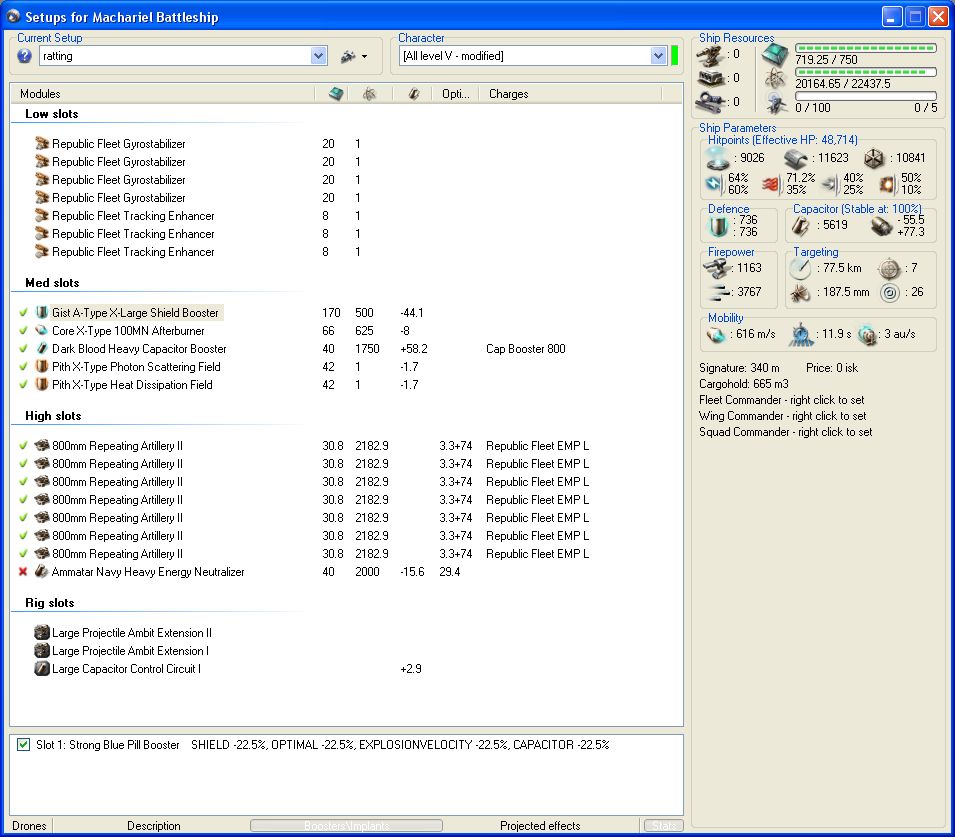
Task: Click the CPU usage progress bar
Action: 865,48
